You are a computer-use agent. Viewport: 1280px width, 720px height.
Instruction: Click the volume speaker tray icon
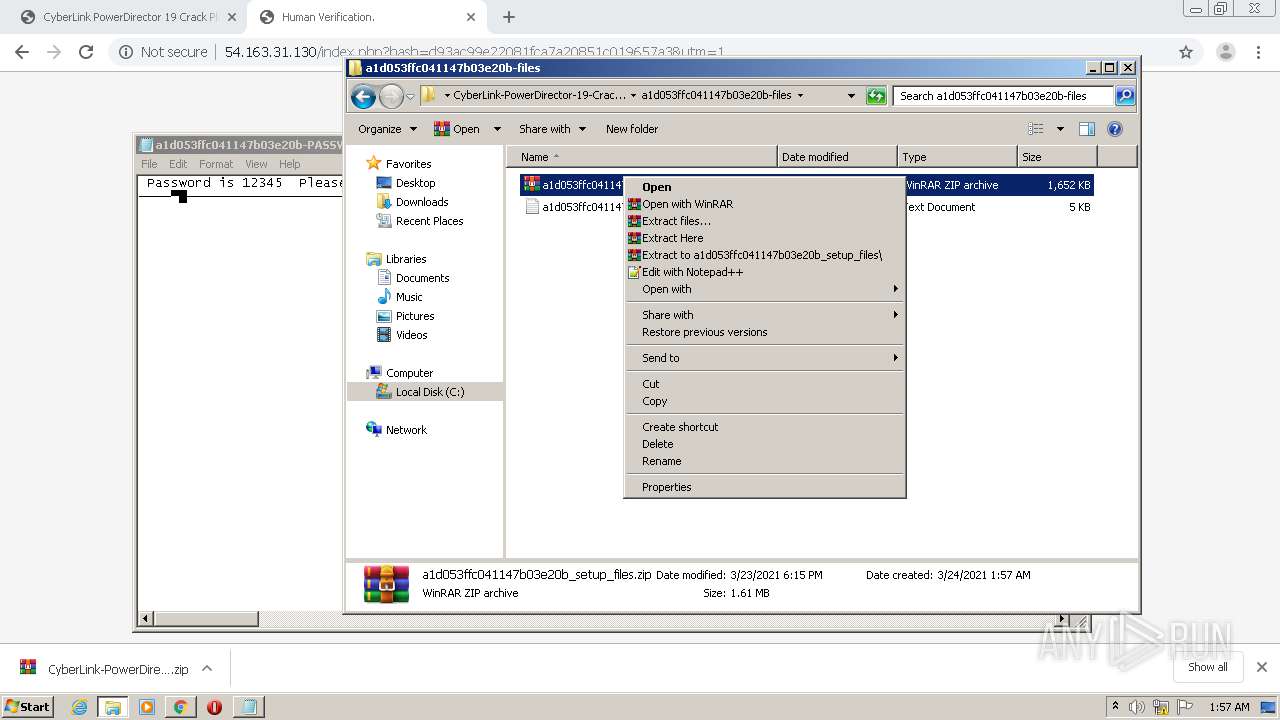1137,707
